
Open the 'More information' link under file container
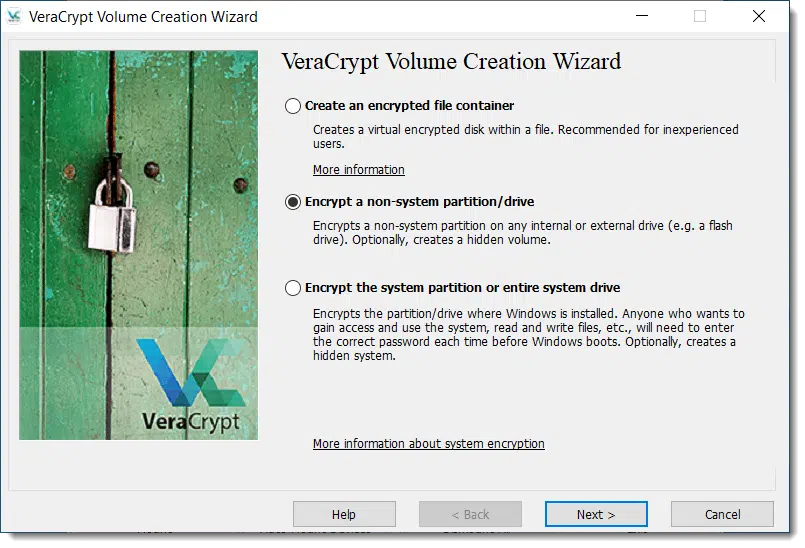[358, 169]
